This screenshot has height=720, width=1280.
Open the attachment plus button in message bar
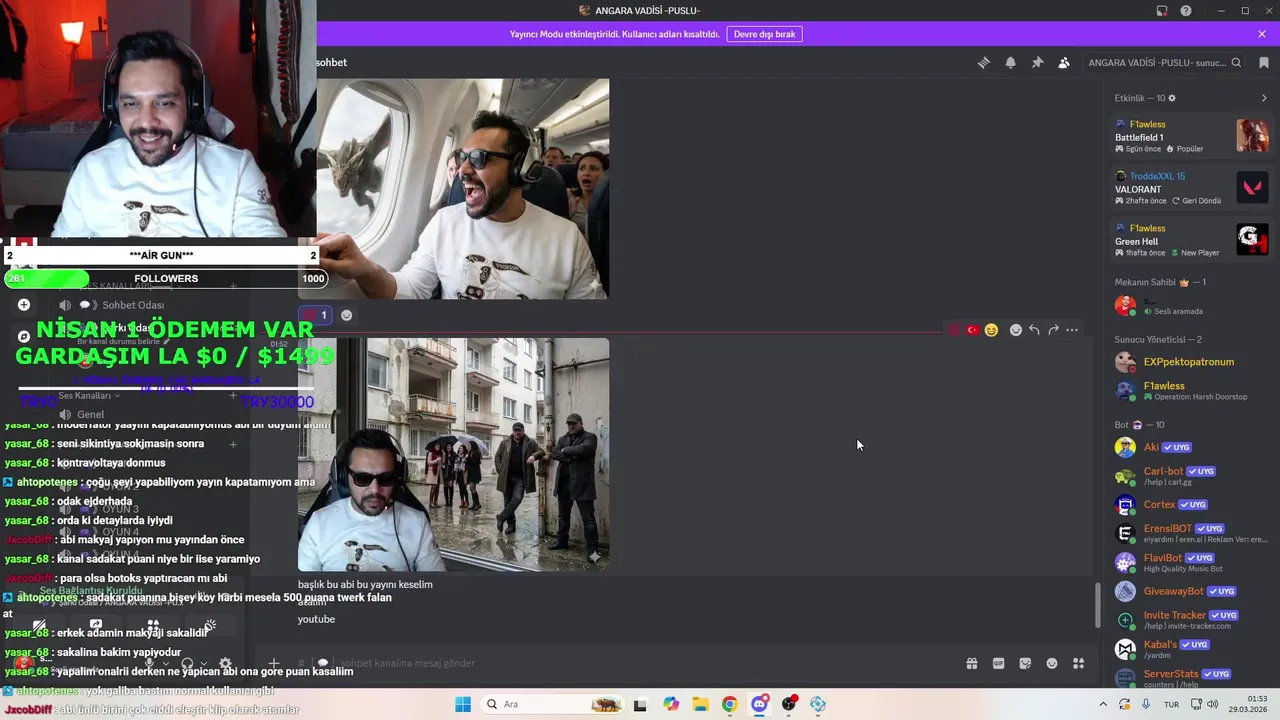(x=273, y=663)
